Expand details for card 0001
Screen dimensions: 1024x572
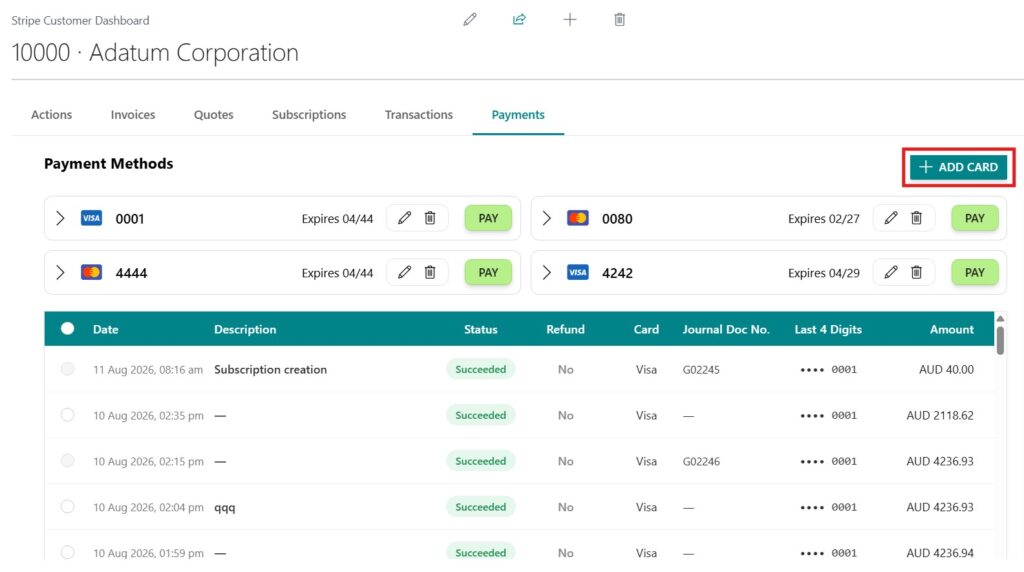click(60, 218)
